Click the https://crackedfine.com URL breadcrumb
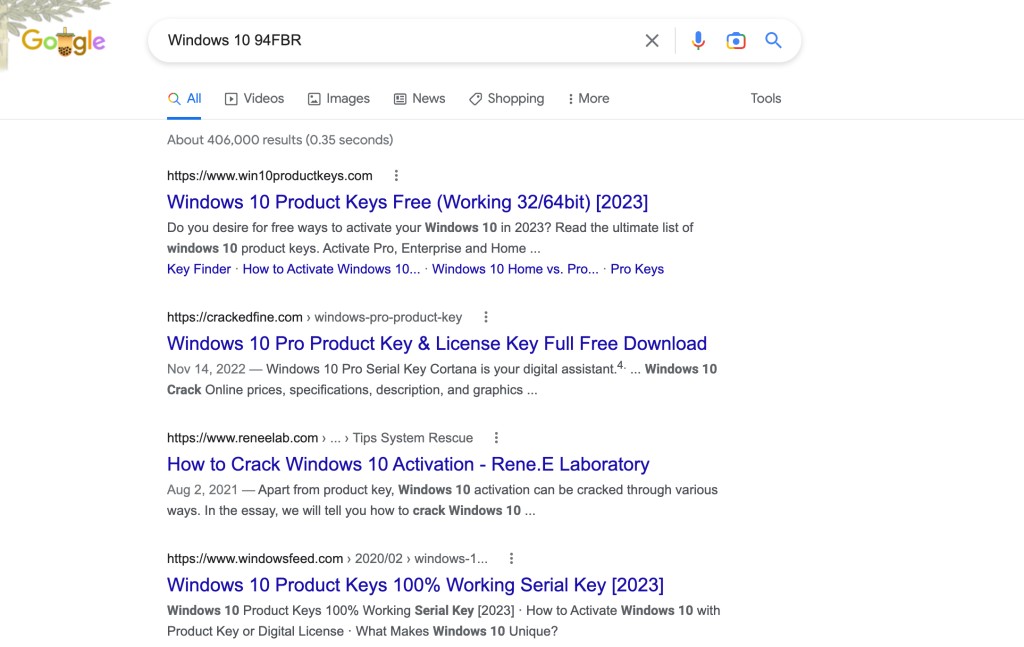This screenshot has width=1024, height=647. pos(314,317)
